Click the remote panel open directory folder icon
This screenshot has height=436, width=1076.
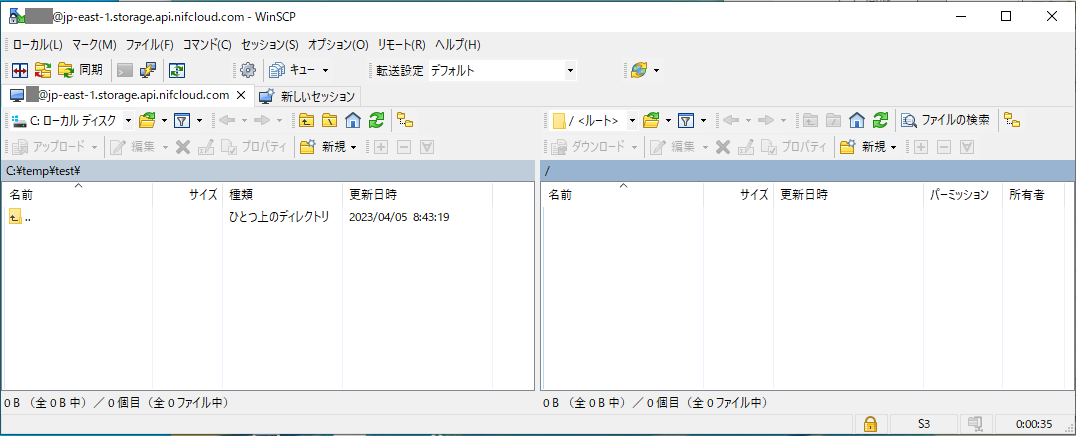[651, 121]
